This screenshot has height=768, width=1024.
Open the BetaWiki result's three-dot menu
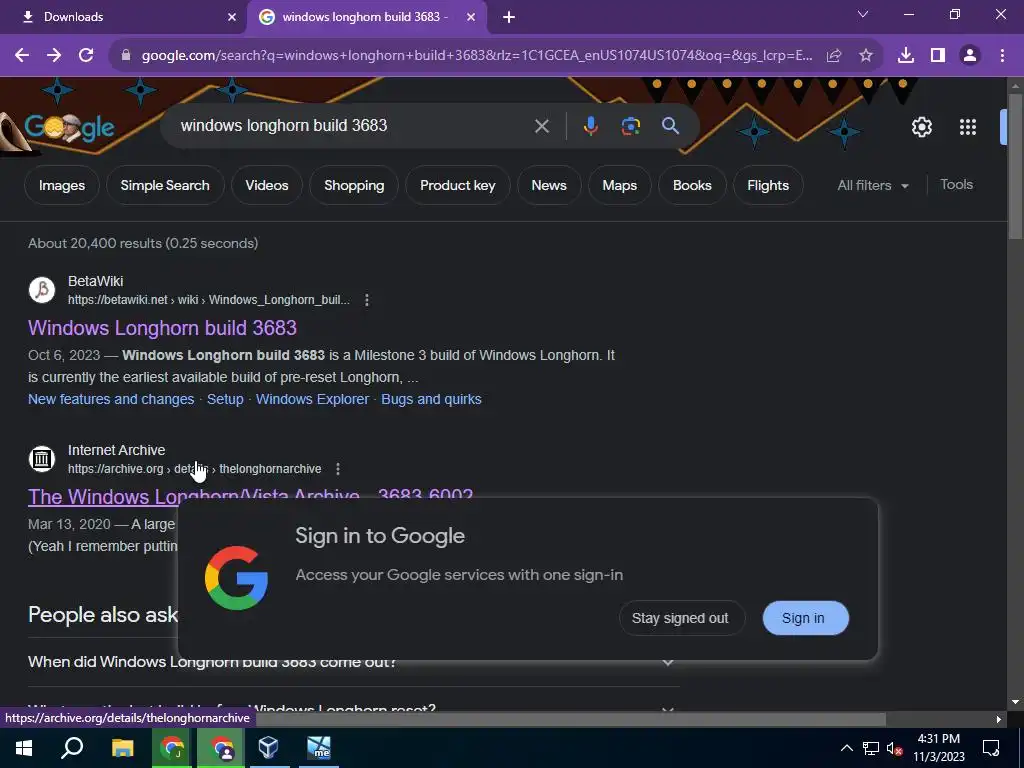pos(366,300)
